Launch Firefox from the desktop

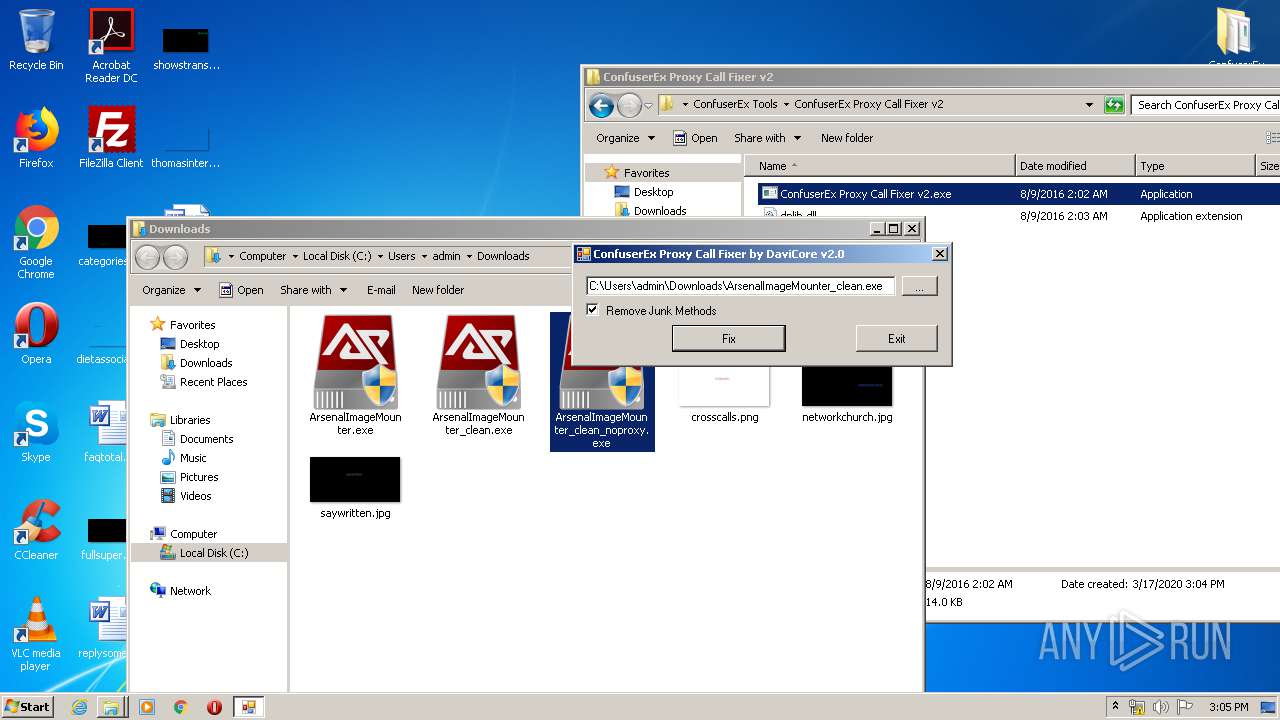[36, 138]
